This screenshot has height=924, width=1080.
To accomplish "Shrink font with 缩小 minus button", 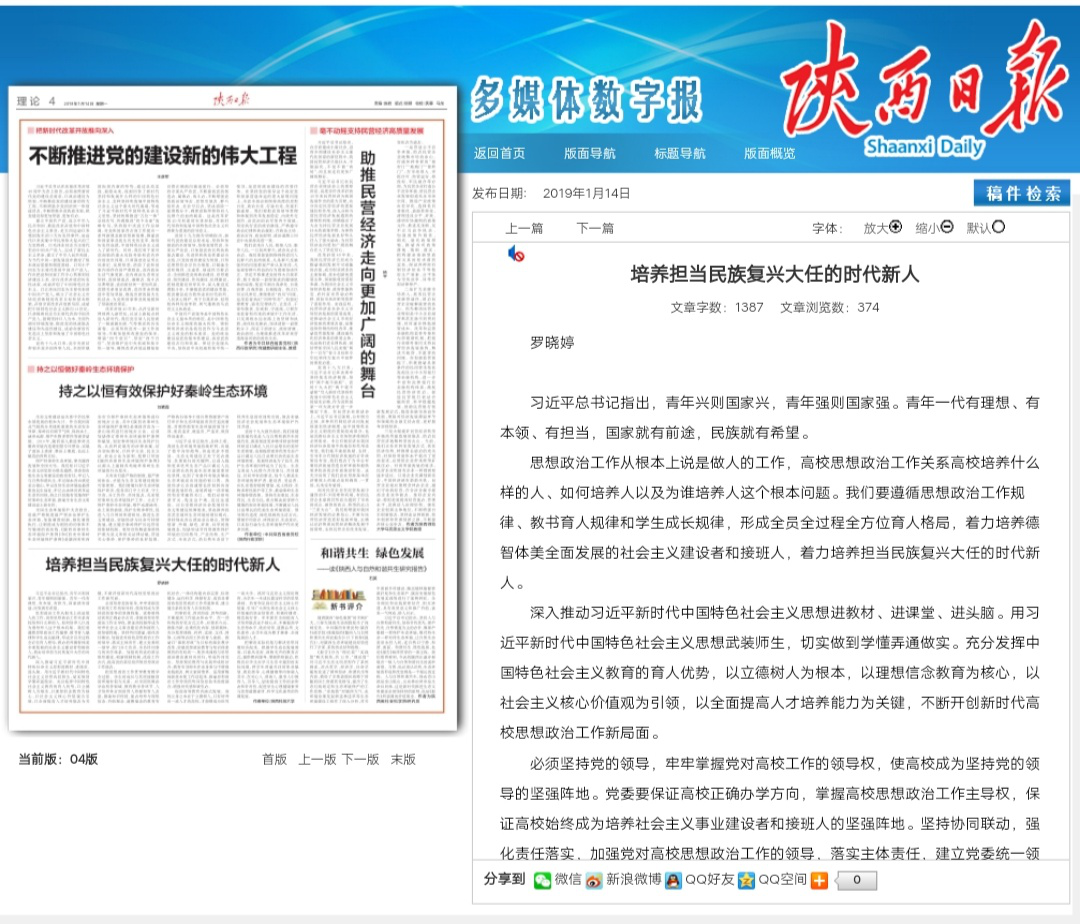I will point(947,227).
